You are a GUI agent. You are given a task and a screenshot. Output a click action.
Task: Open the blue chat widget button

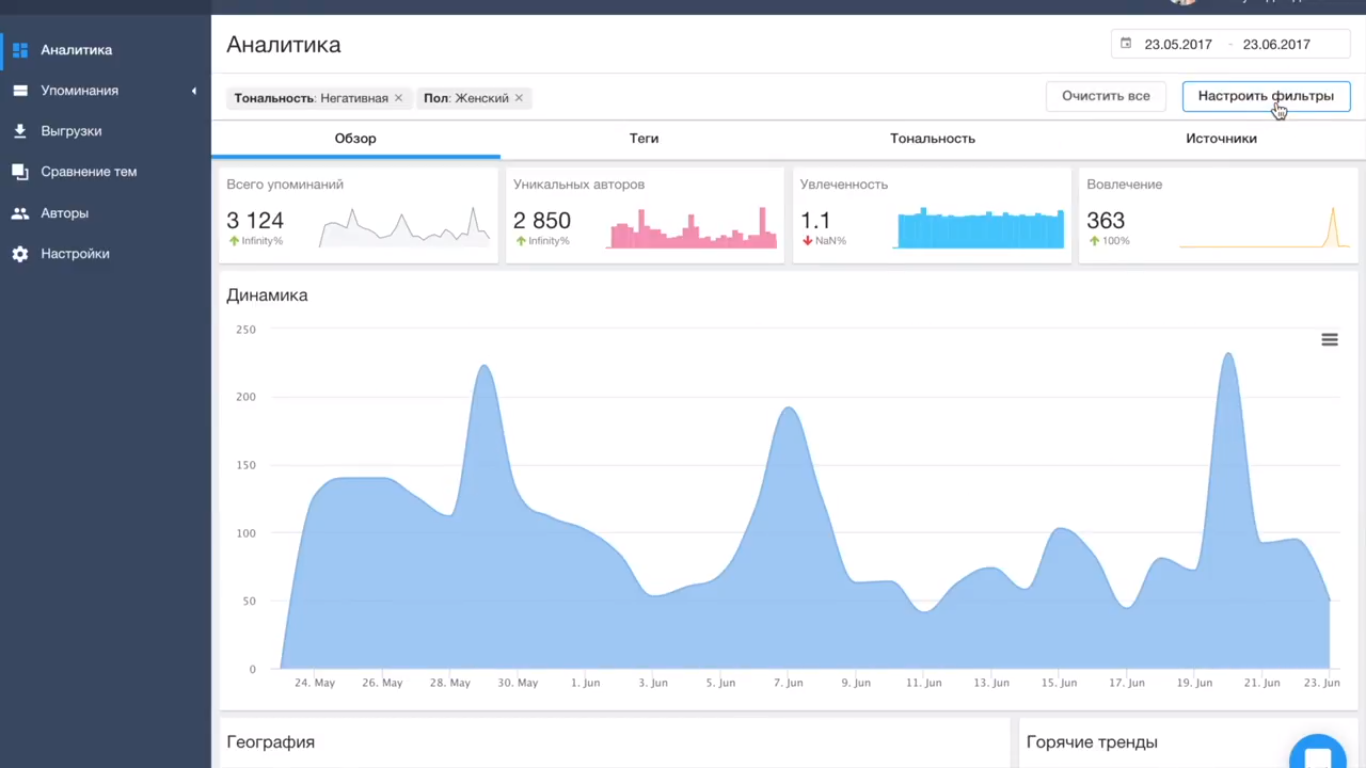[x=1317, y=757]
